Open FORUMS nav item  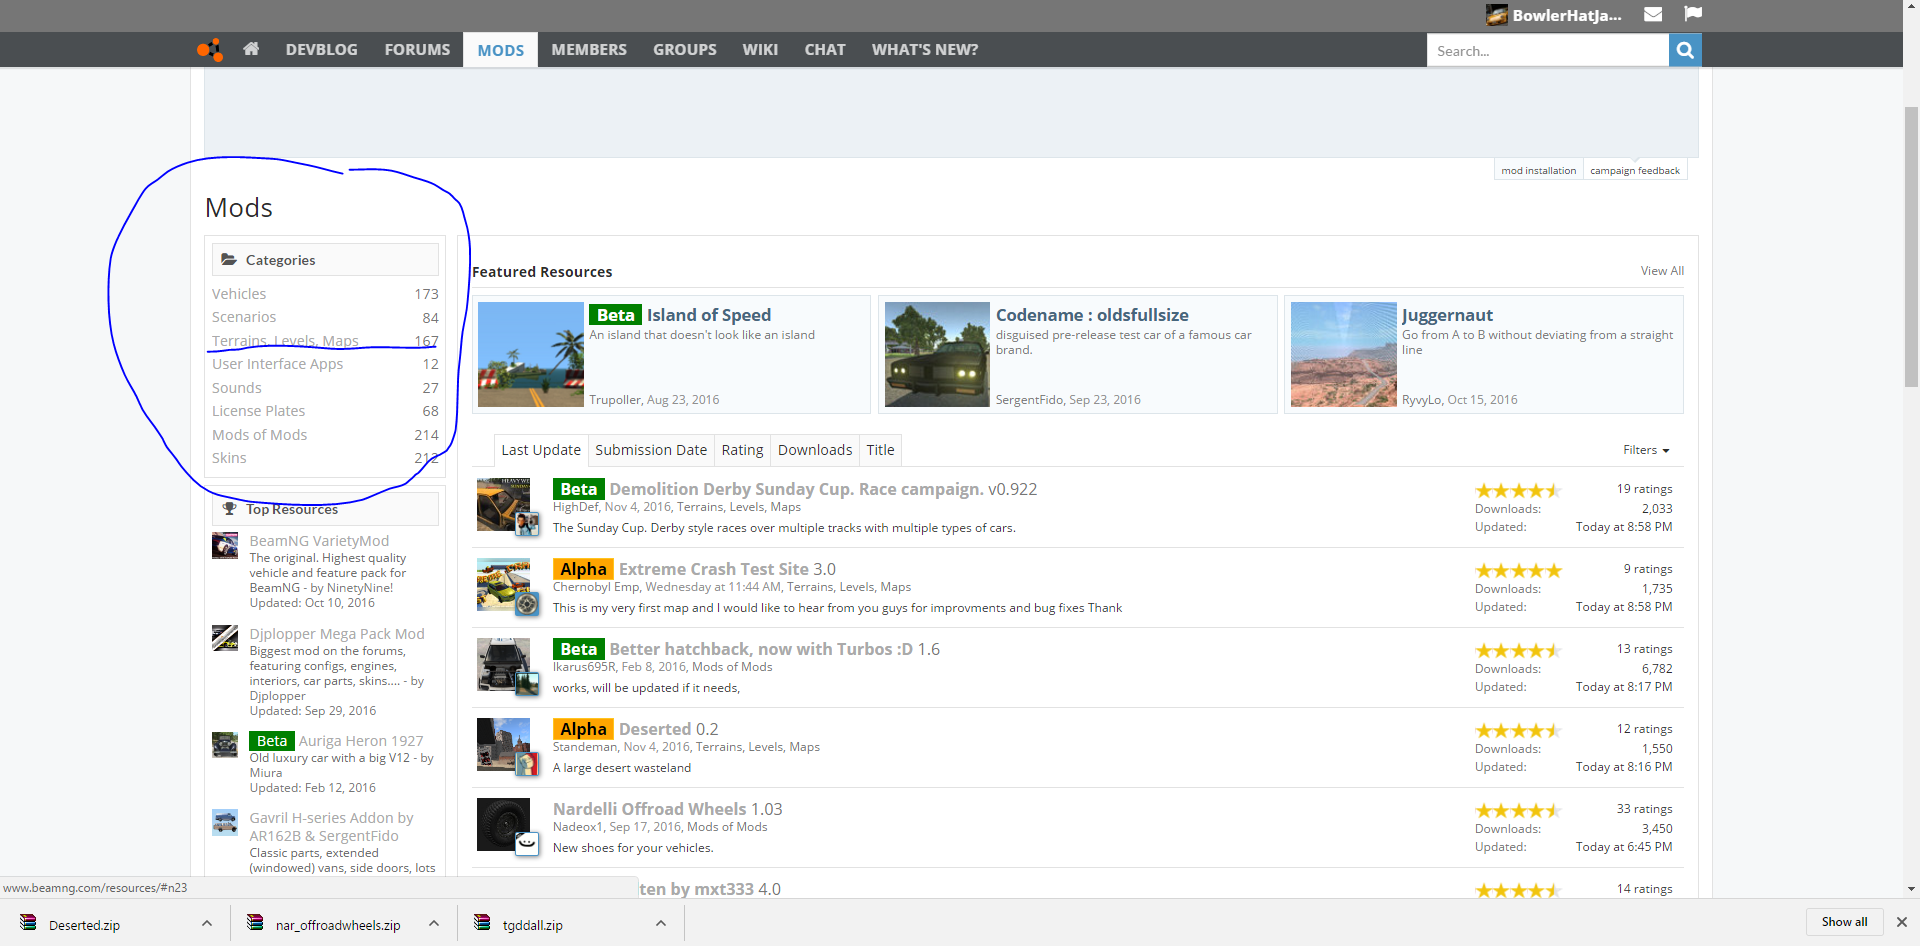pos(417,50)
